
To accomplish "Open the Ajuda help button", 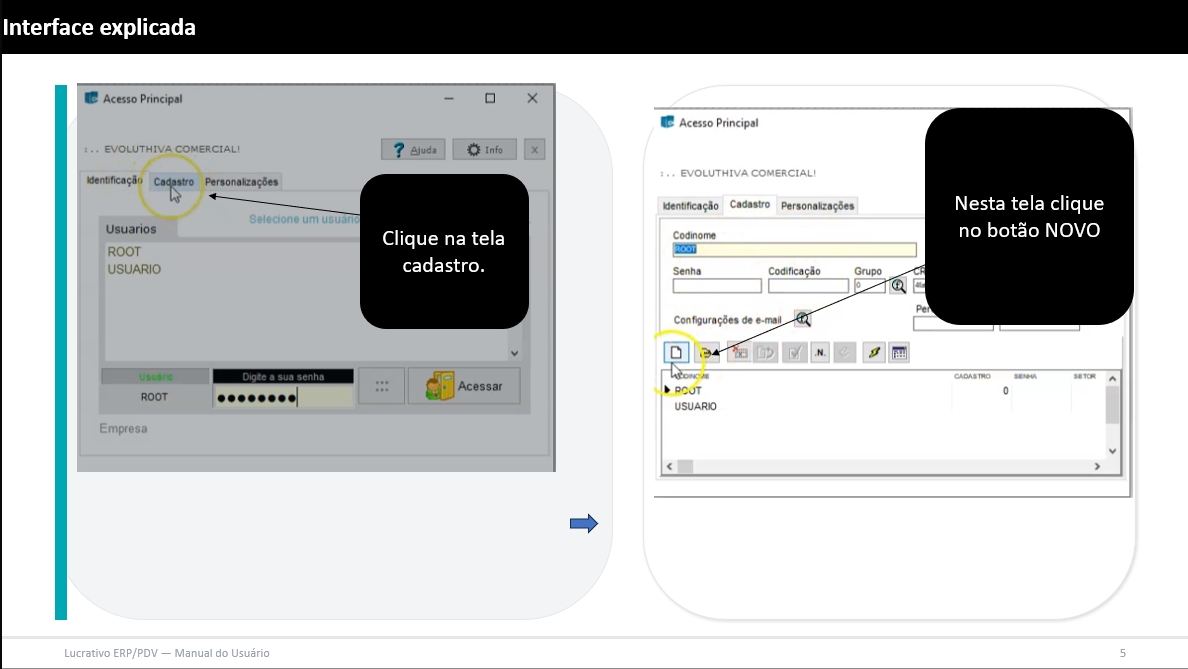I will click(x=413, y=150).
